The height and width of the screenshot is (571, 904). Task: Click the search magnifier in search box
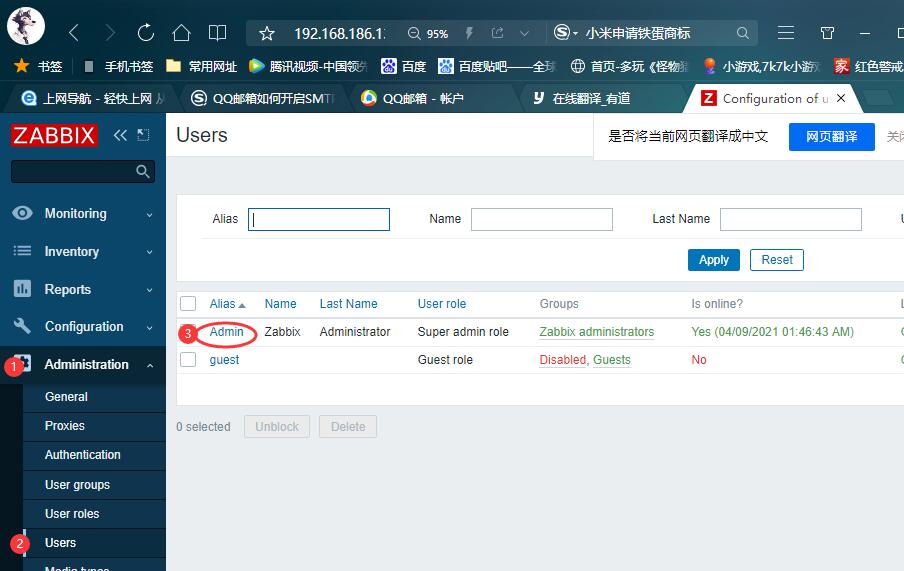pos(743,33)
